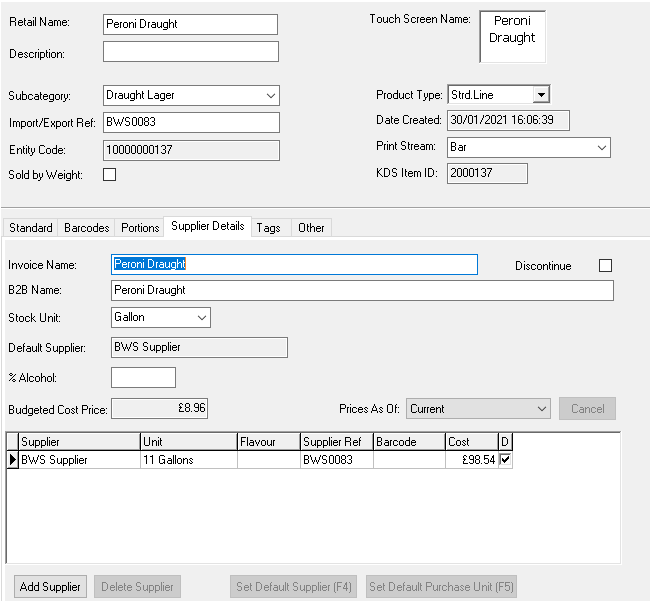Select the Tags tab
Viewport: 650px width, 601px height.
click(268, 228)
